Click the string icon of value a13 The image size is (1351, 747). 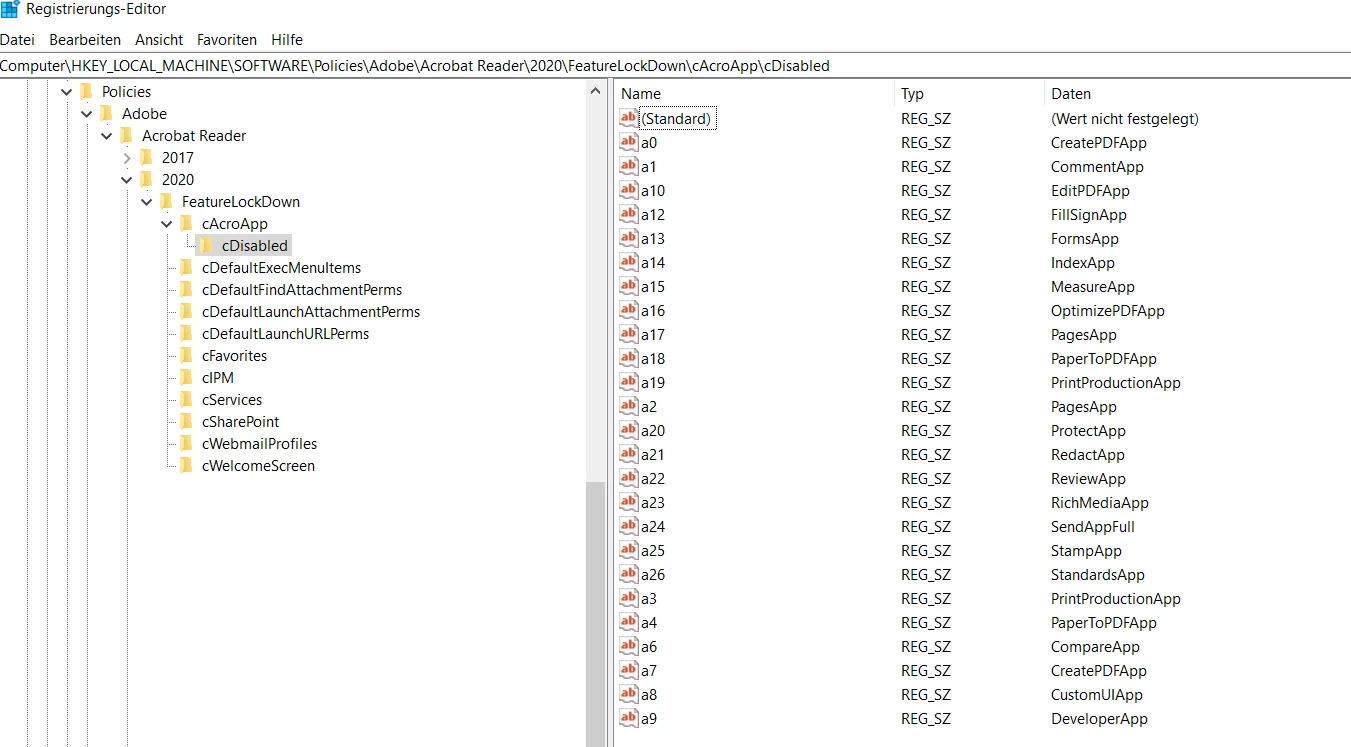tap(628, 238)
